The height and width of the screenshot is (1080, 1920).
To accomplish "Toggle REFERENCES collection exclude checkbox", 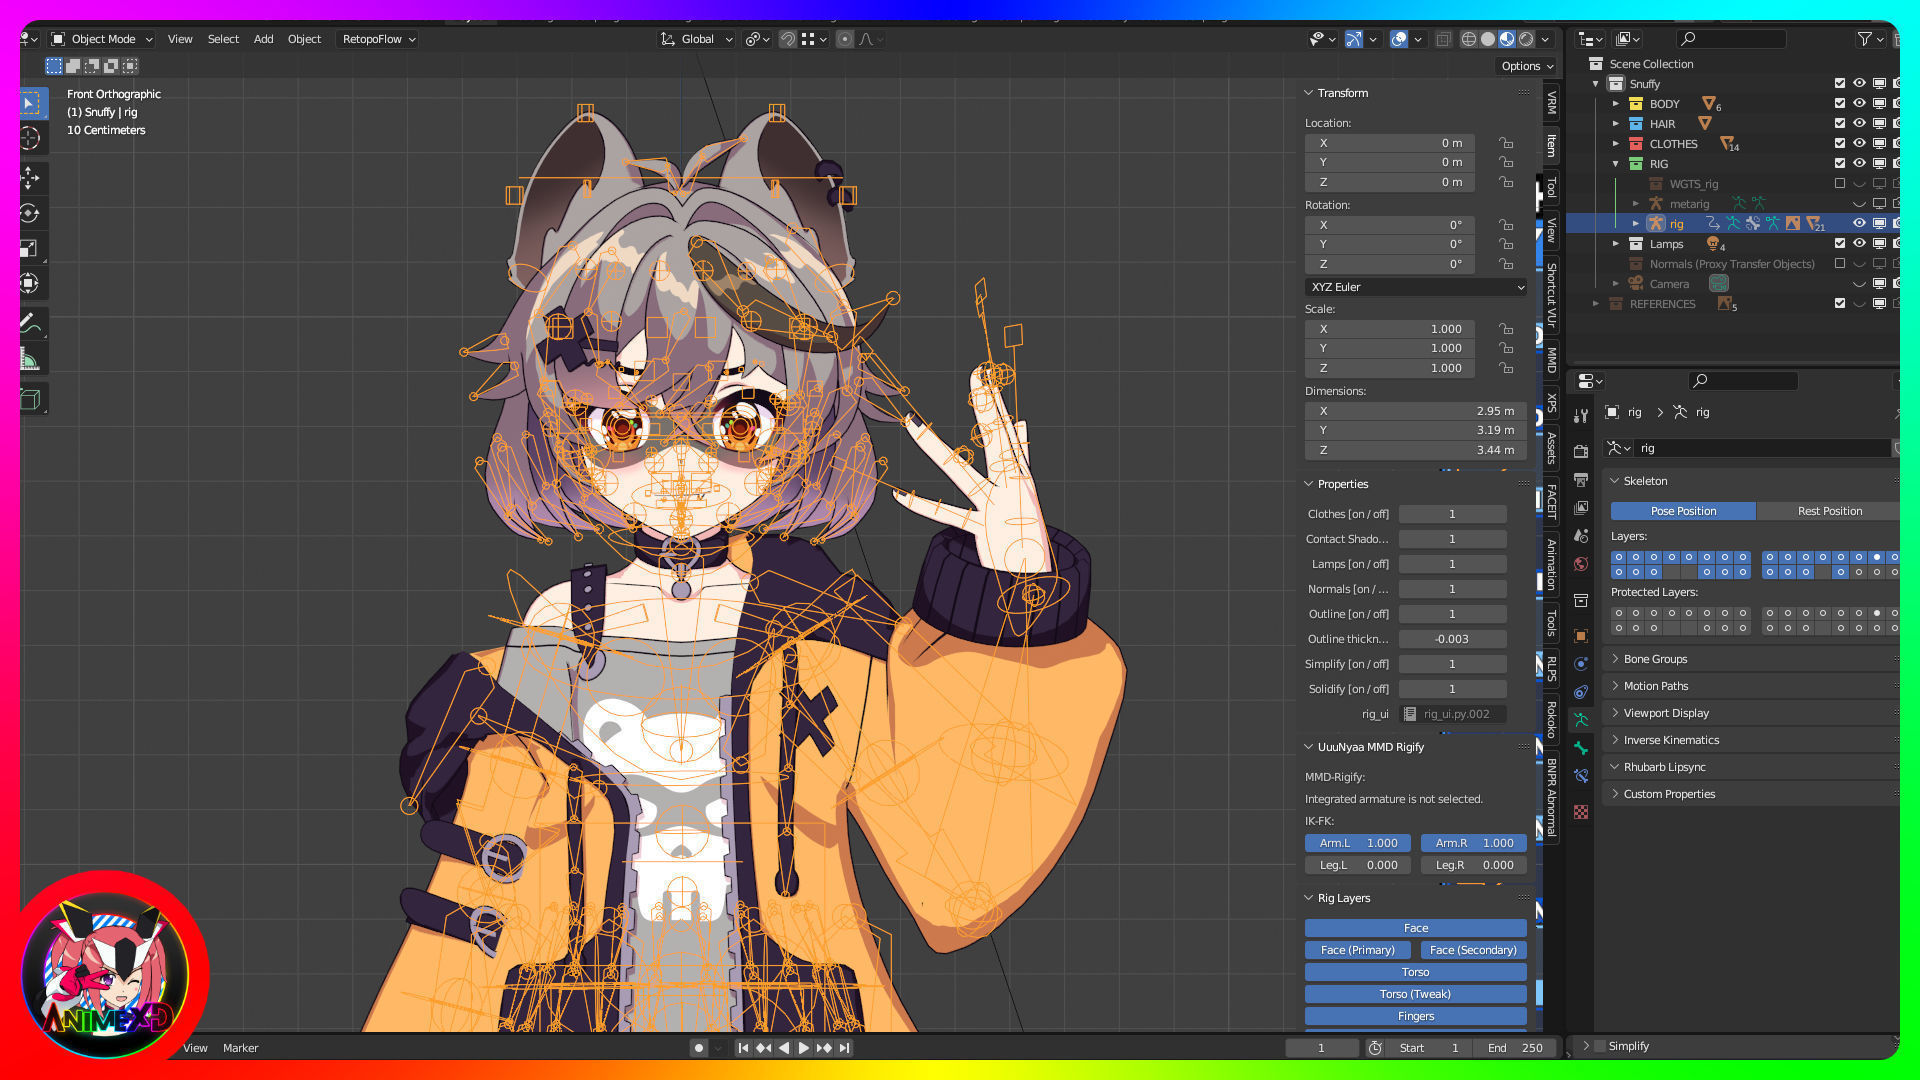I will (1840, 304).
